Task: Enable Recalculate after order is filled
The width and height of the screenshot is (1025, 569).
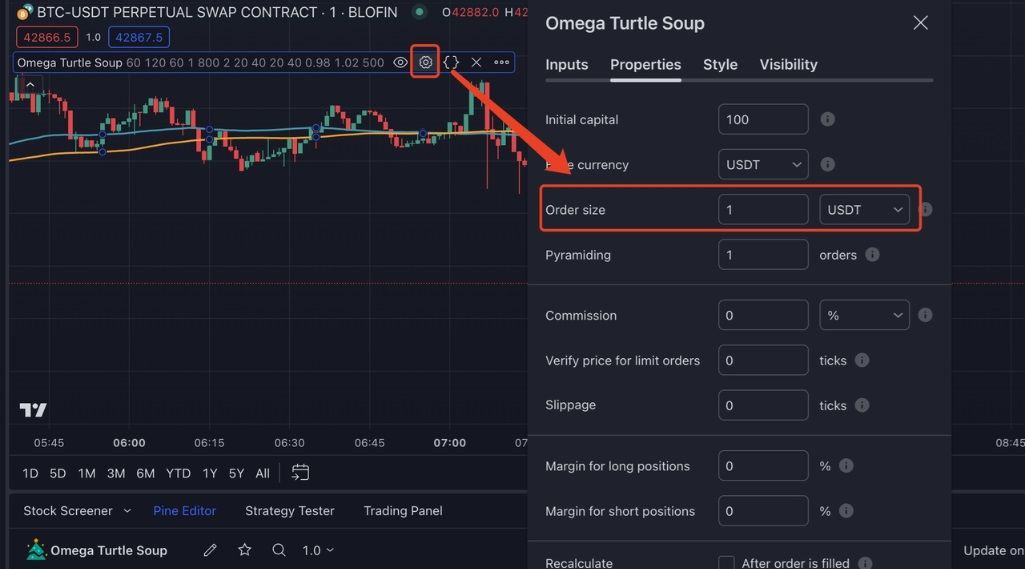Action: (x=727, y=563)
